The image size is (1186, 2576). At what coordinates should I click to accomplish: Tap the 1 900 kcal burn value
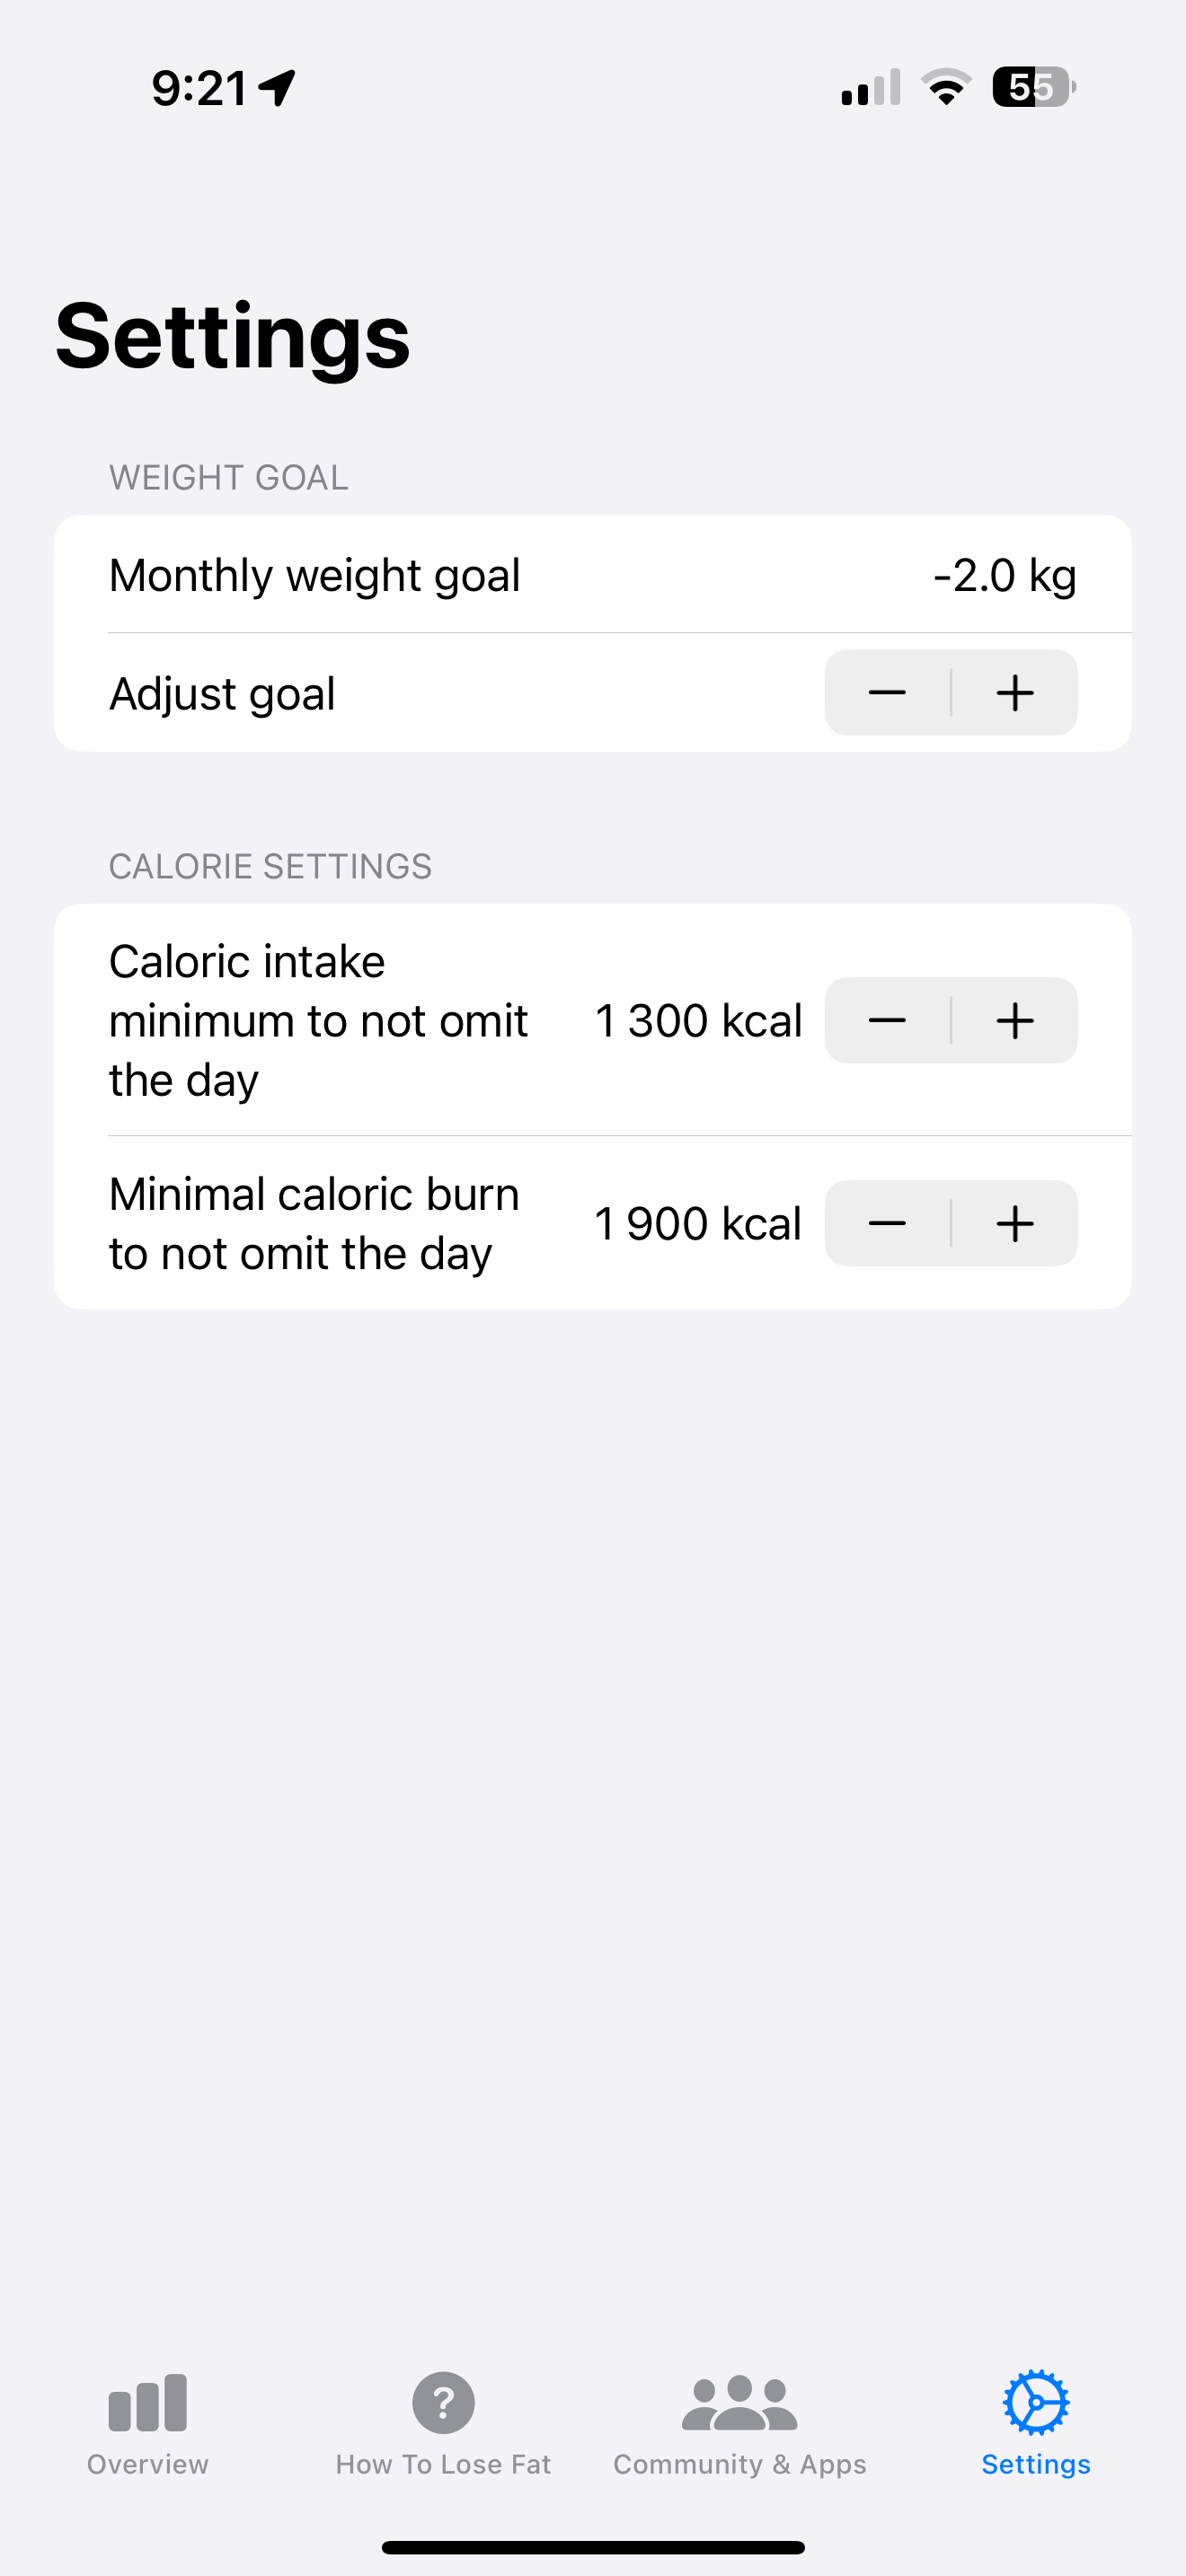[x=698, y=1223]
